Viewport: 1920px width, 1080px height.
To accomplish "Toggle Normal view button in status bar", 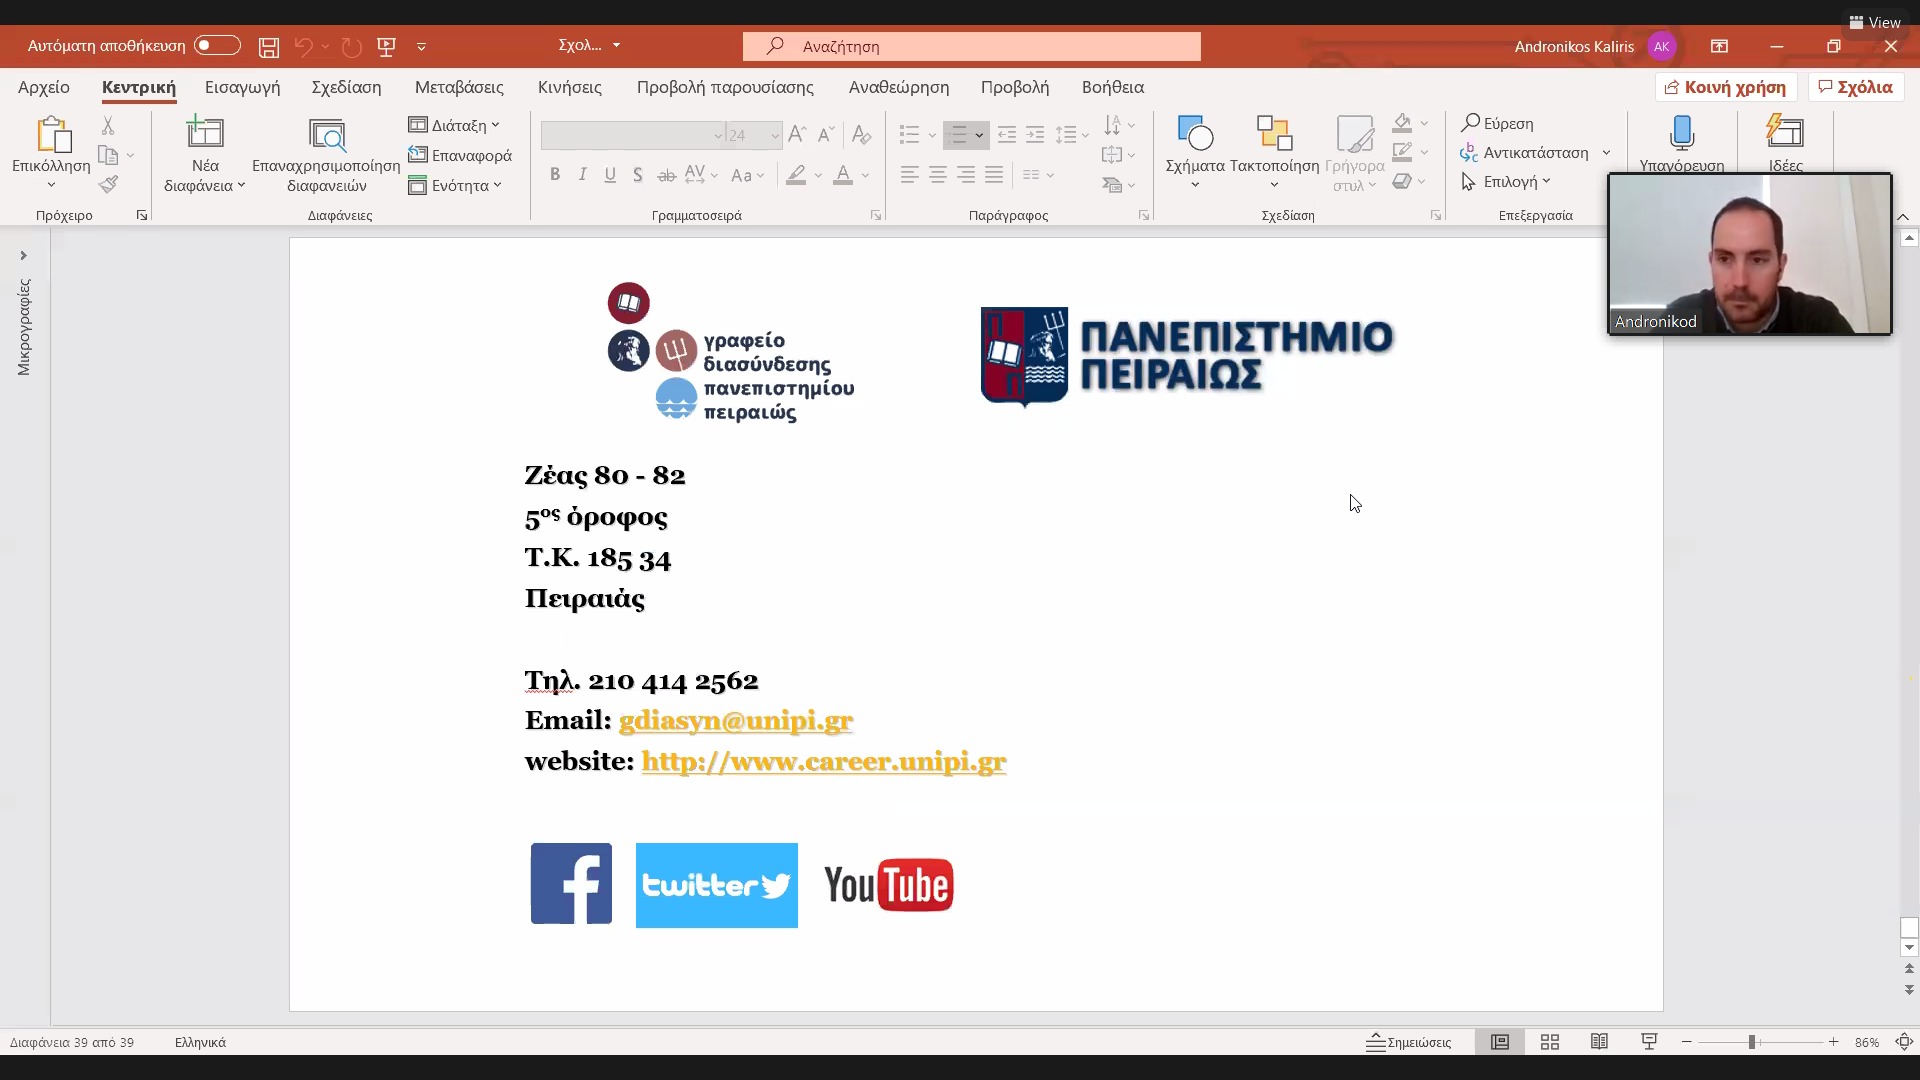I will pyautogui.click(x=1500, y=1042).
